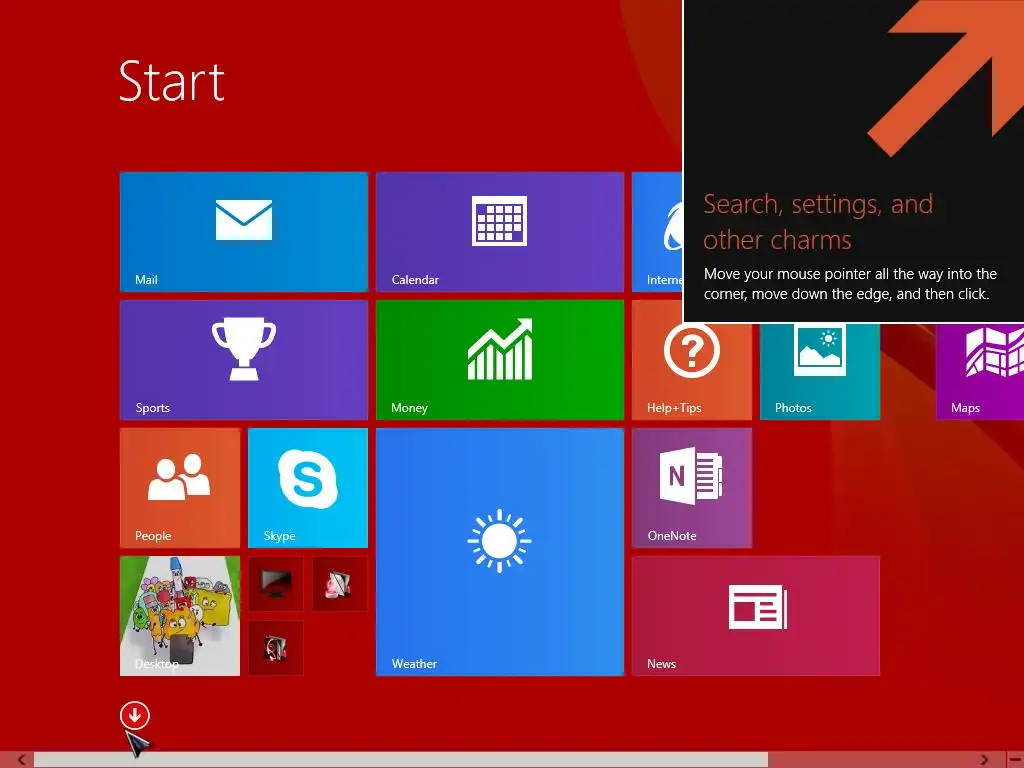Open the Sports tile
The height and width of the screenshot is (768, 1024).
point(244,360)
